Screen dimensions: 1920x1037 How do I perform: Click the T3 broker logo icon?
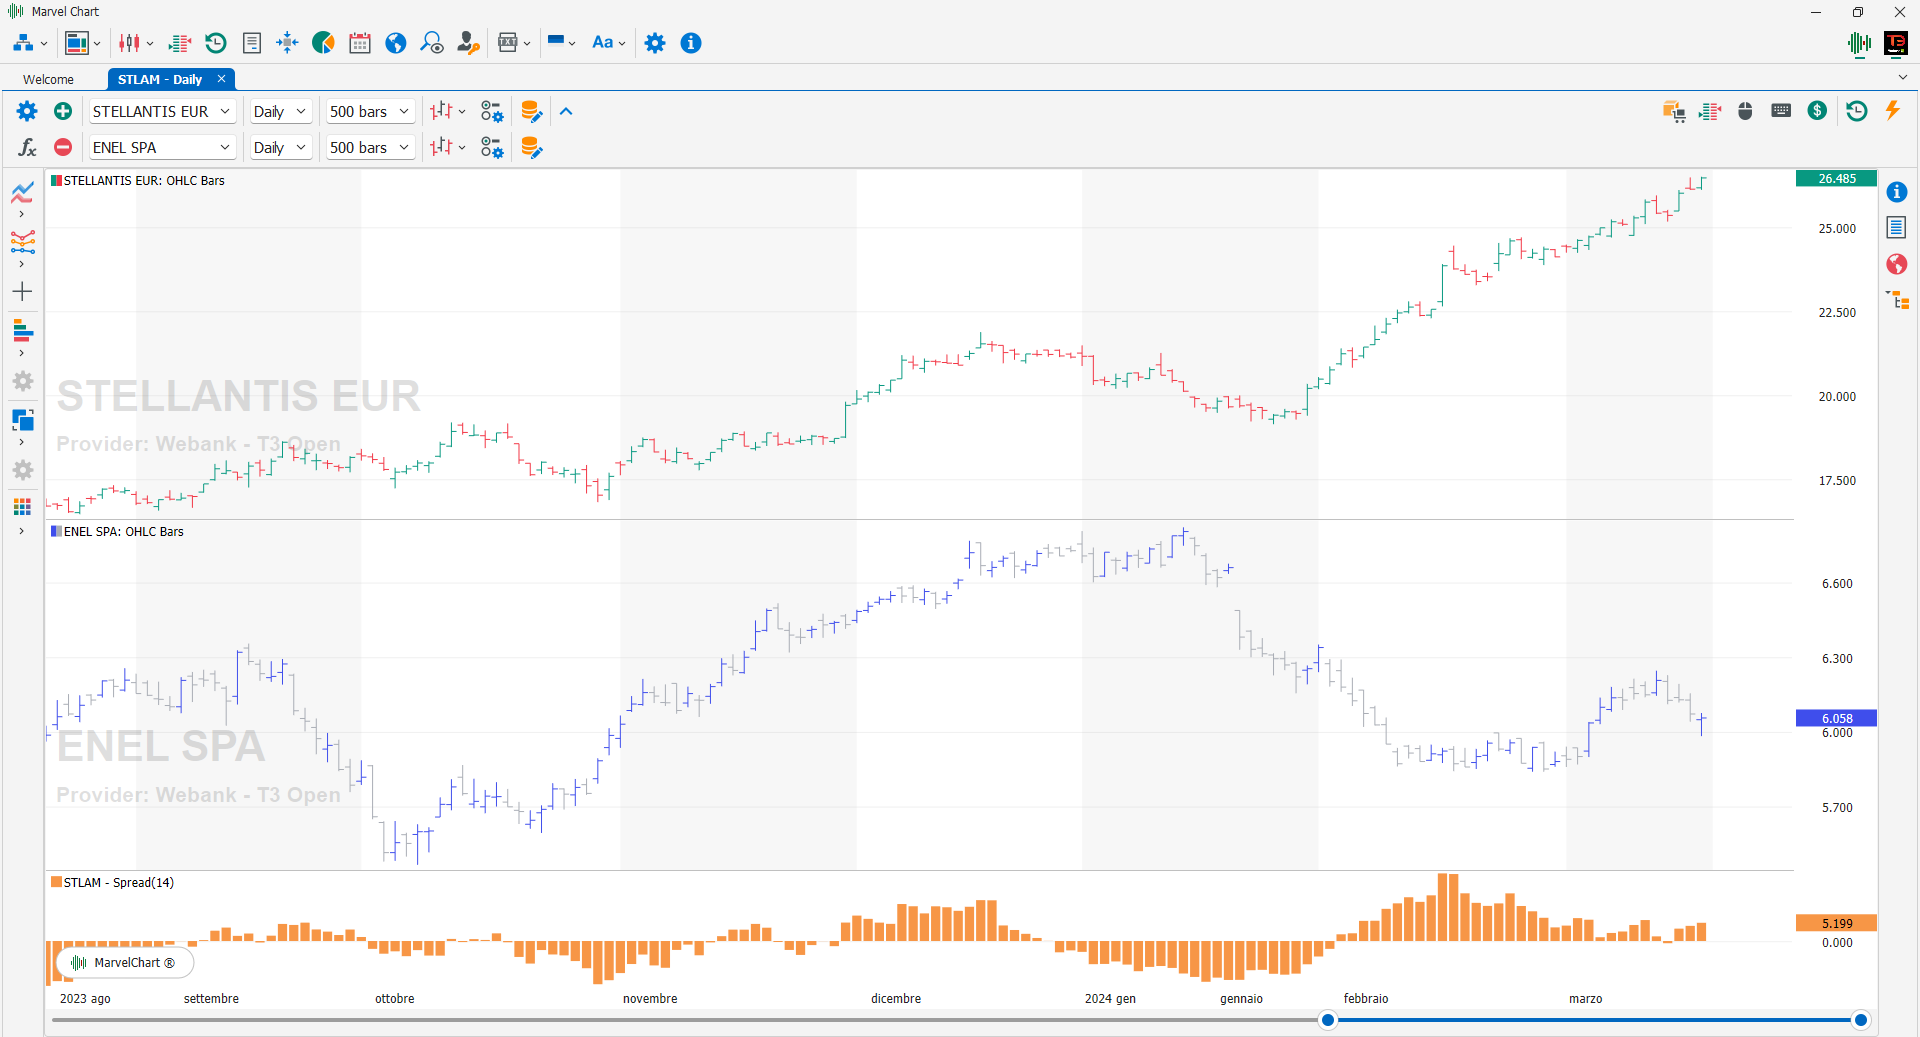click(1896, 43)
